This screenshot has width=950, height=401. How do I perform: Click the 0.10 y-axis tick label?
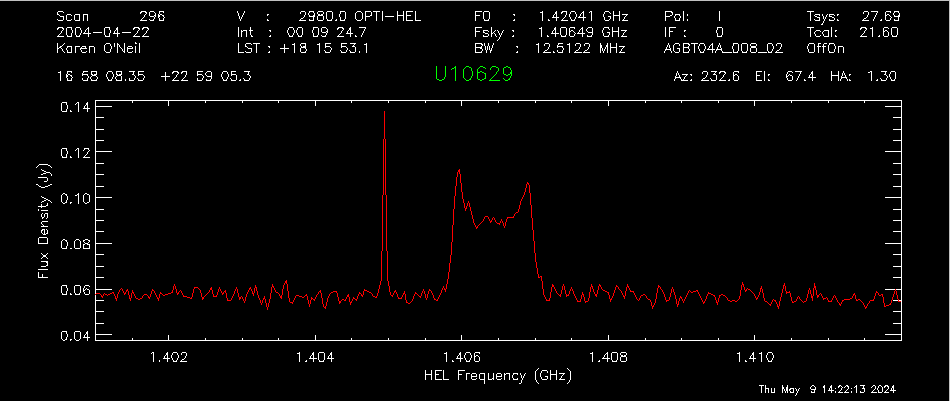tap(74, 198)
